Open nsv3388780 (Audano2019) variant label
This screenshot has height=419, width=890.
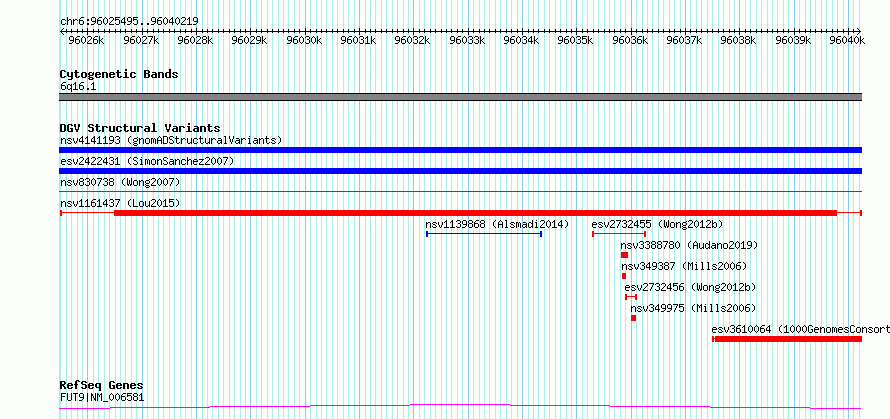tap(689, 245)
